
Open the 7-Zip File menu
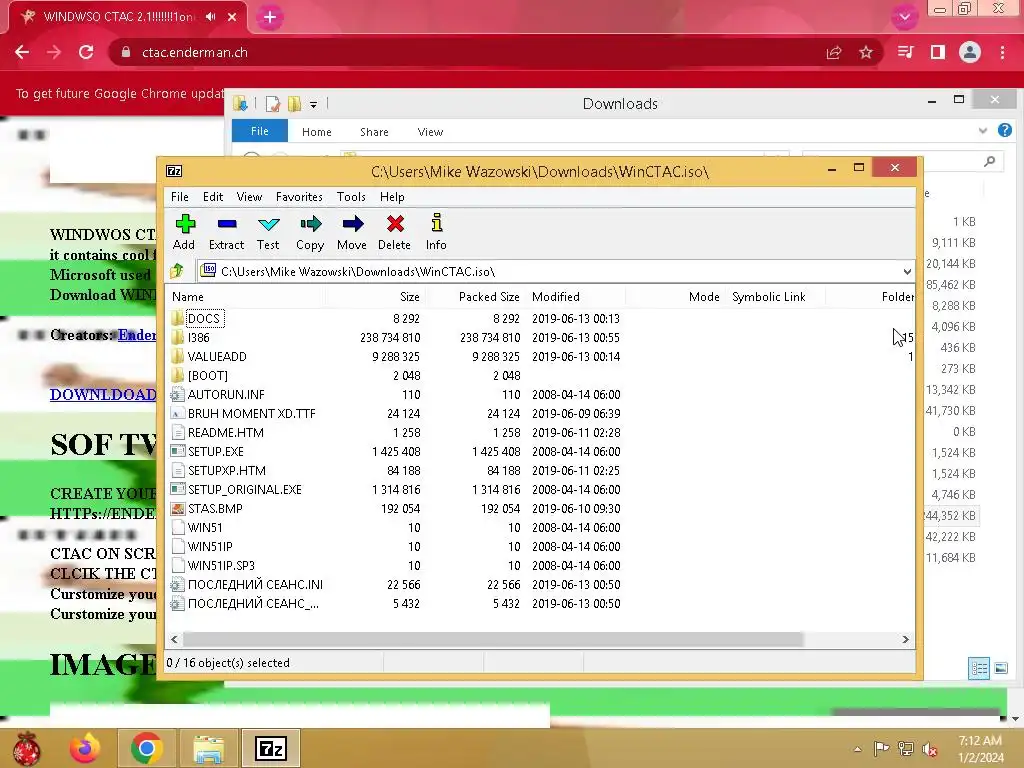coord(180,197)
